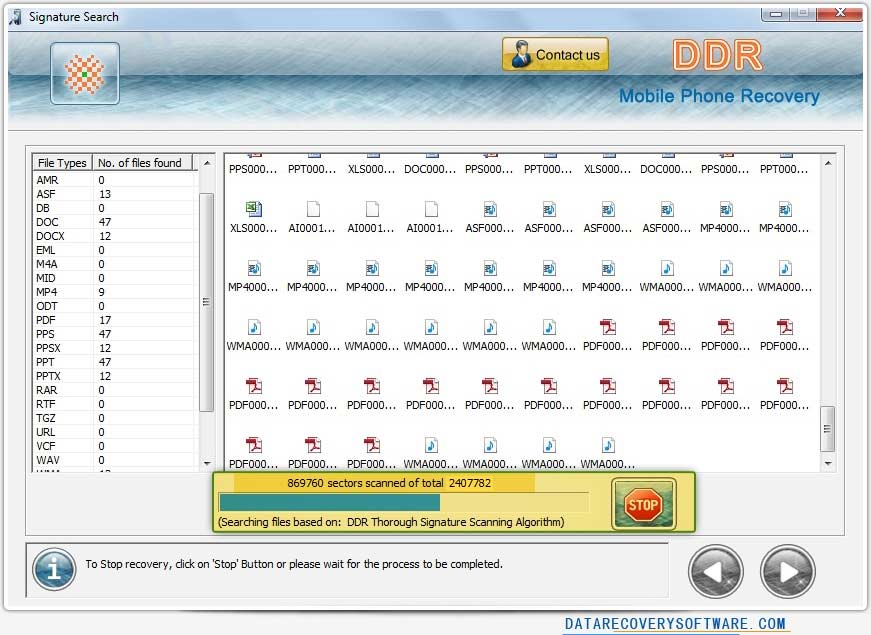871x635 pixels.
Task: Select the PDF file right after WMA files in fourth row
Action: pos(608,336)
